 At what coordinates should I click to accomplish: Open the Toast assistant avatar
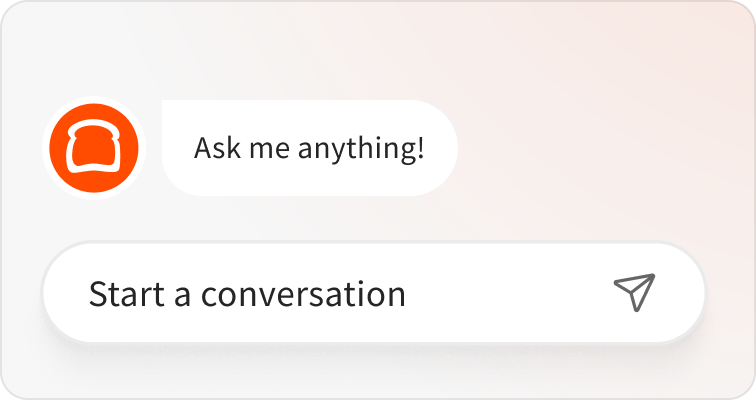click(93, 148)
